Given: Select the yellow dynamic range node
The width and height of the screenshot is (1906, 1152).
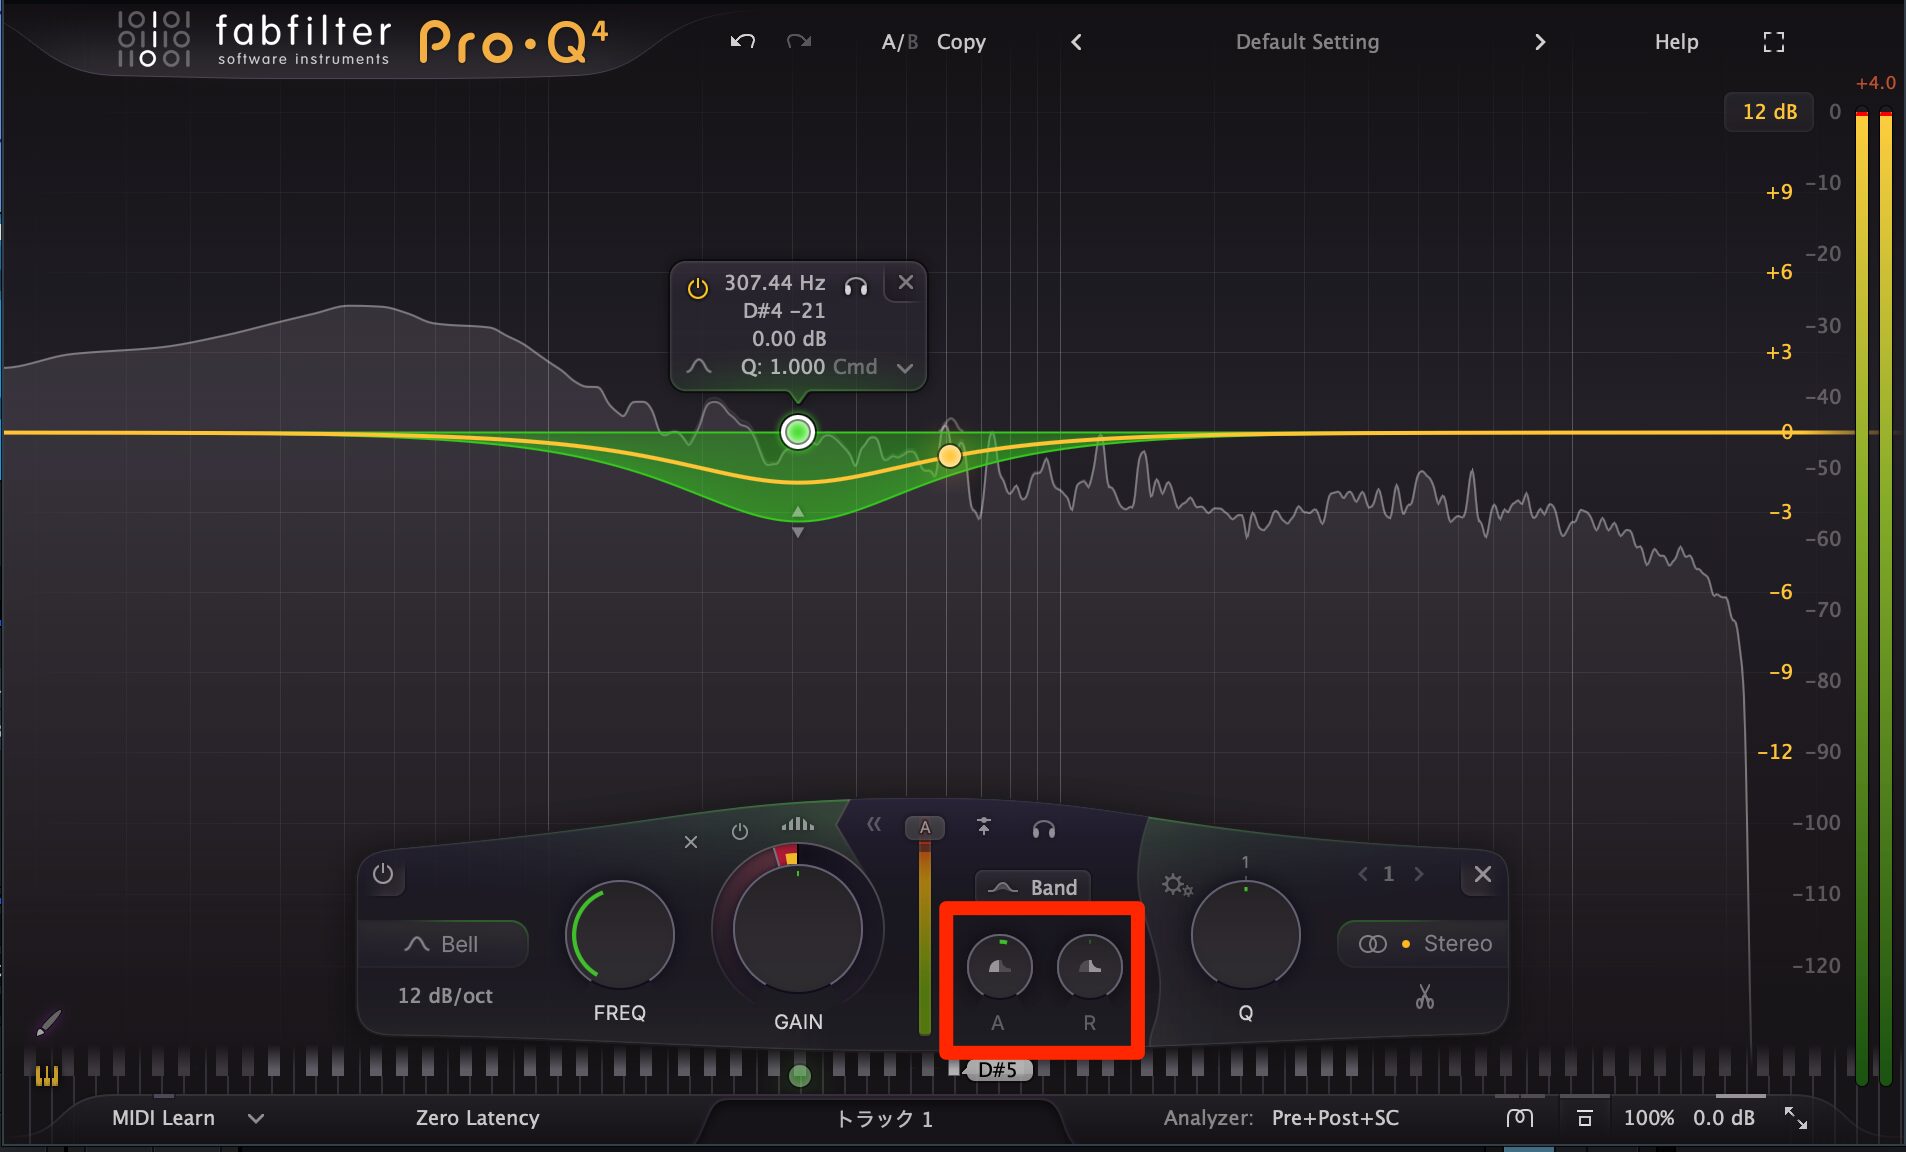Looking at the screenshot, I should [949, 456].
